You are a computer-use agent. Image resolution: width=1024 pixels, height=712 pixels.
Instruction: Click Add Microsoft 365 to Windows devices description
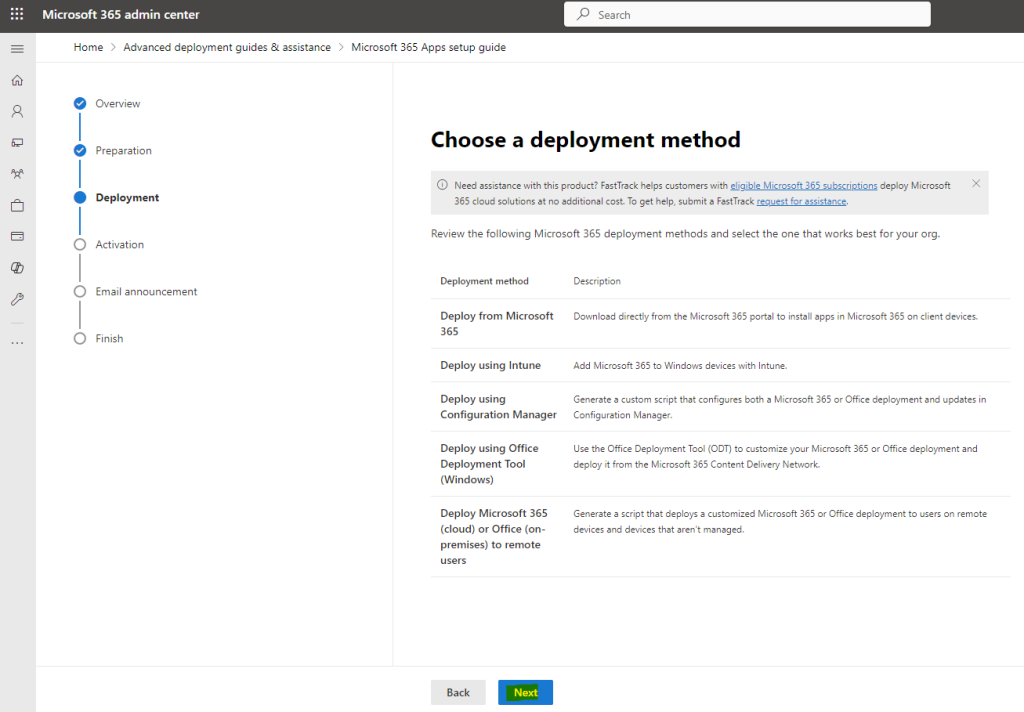click(x=680, y=366)
